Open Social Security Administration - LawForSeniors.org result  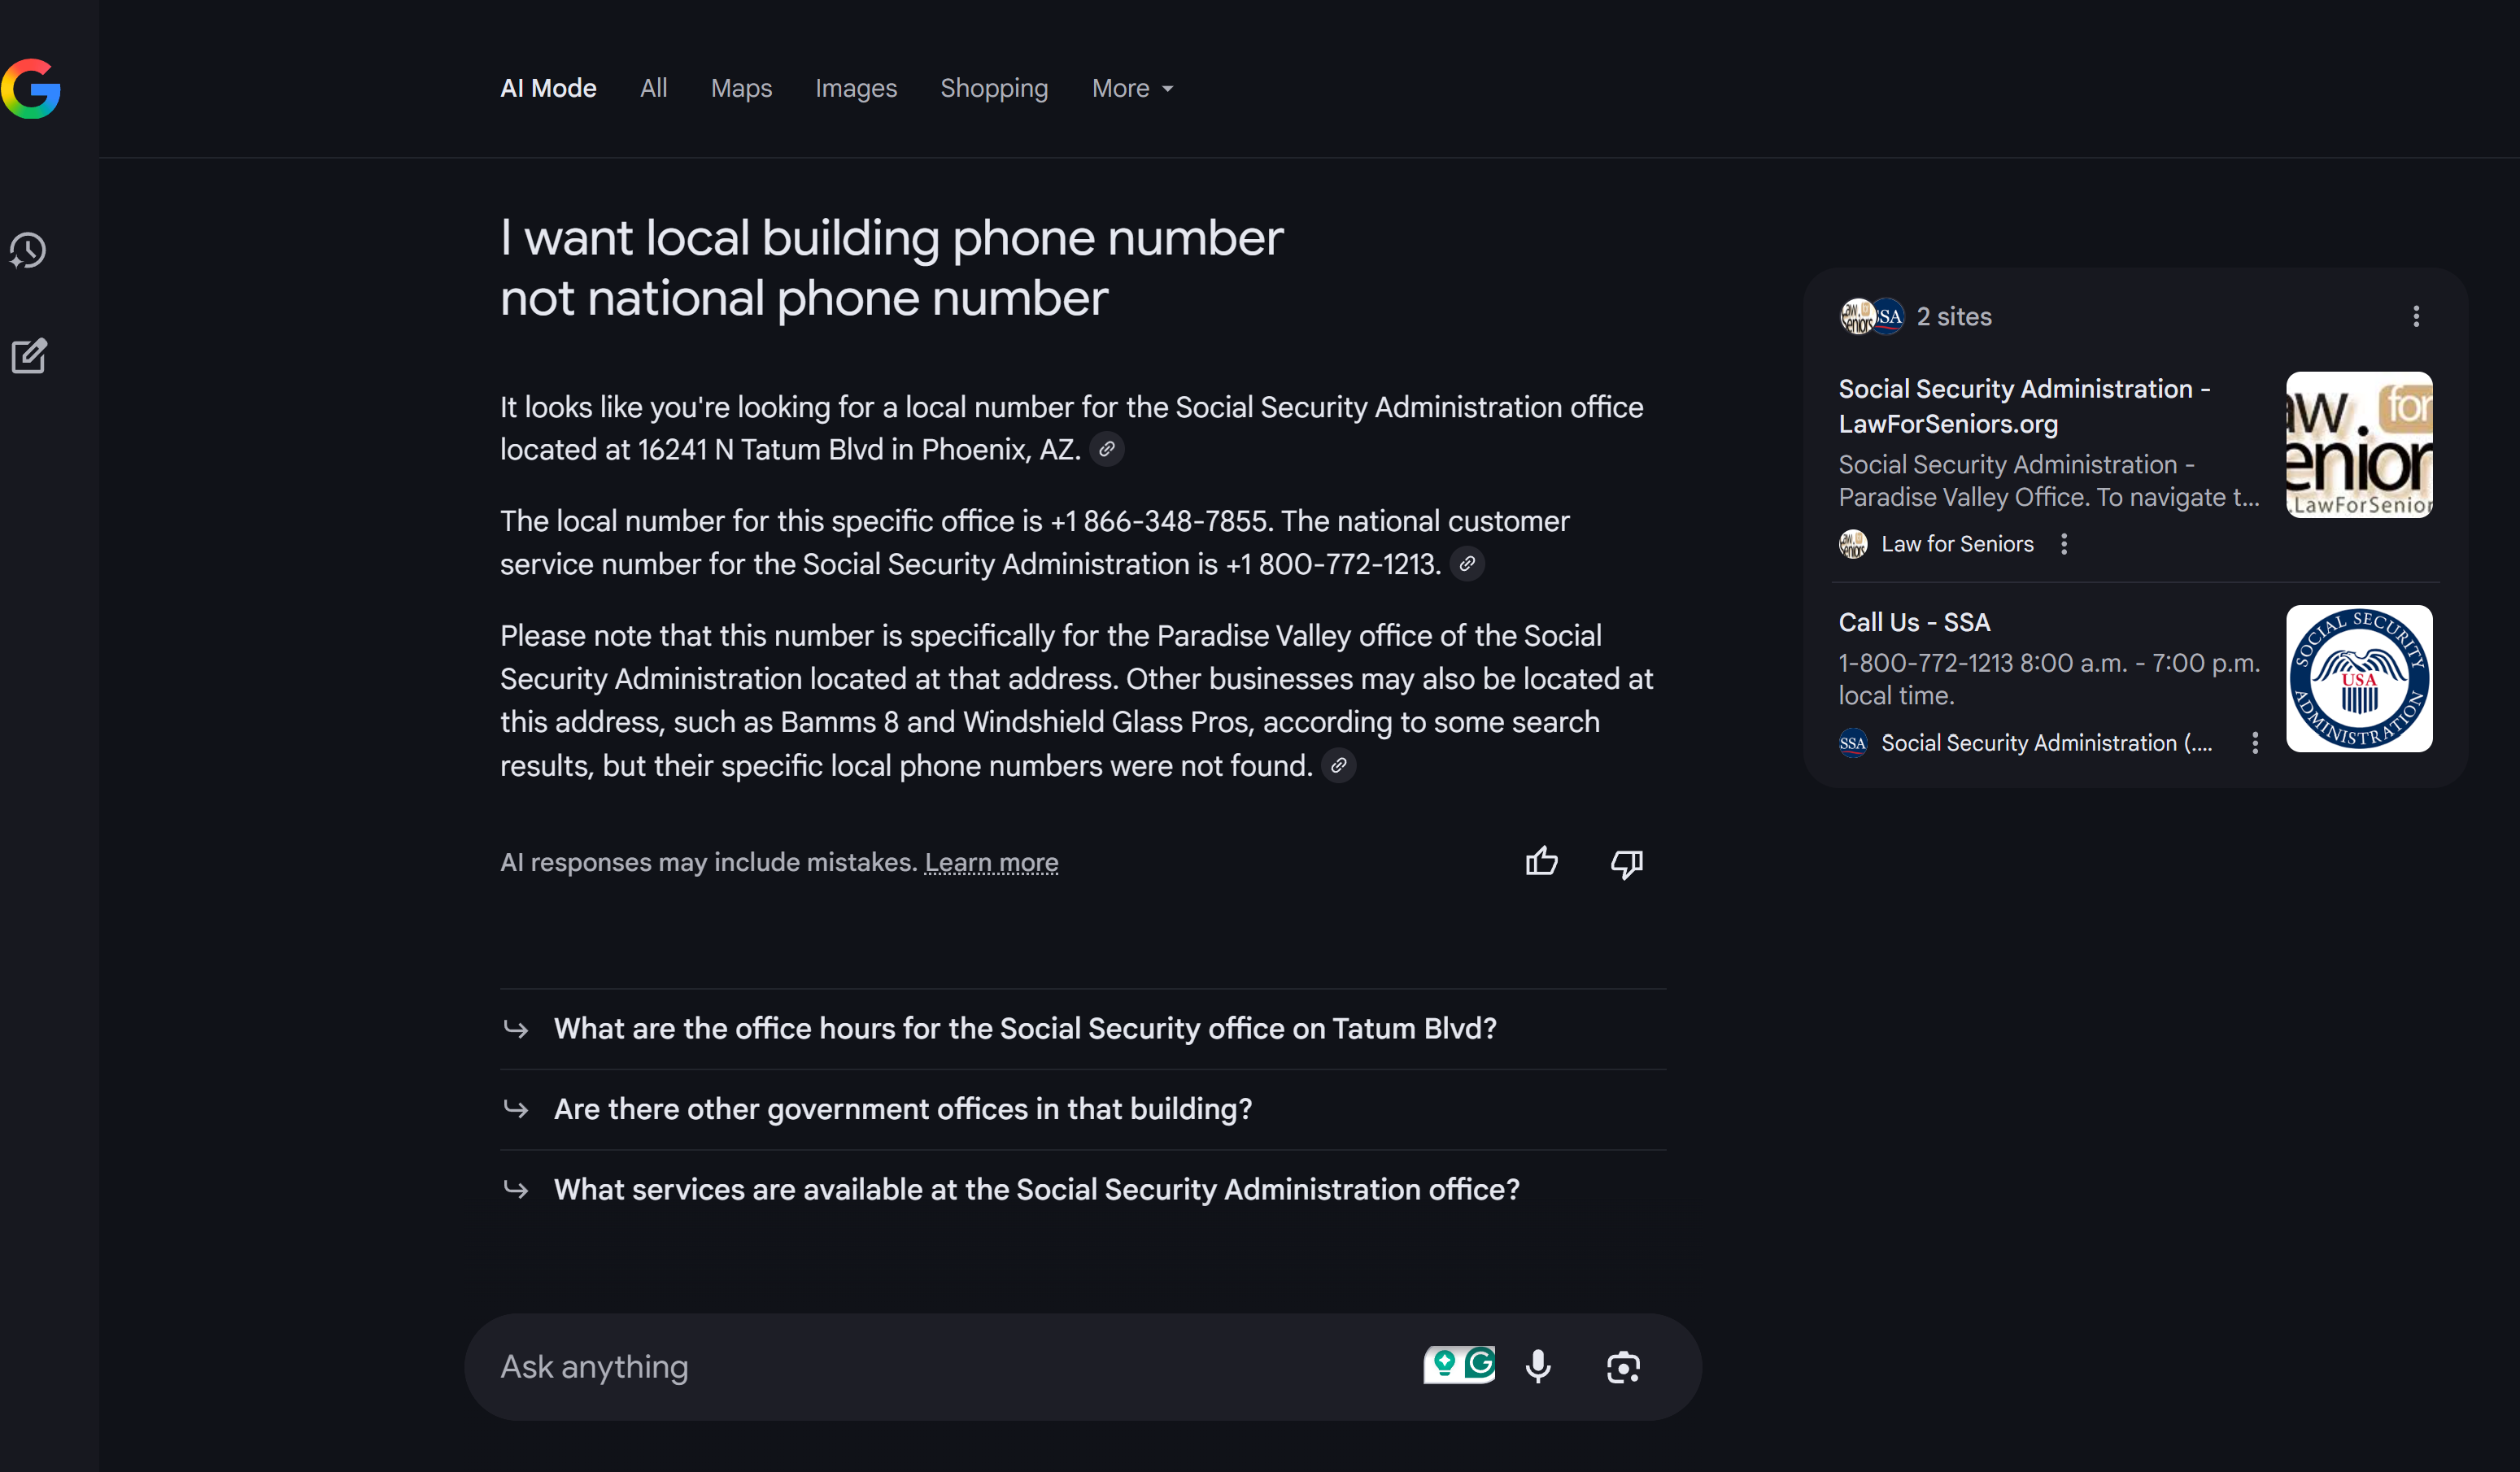point(2024,406)
